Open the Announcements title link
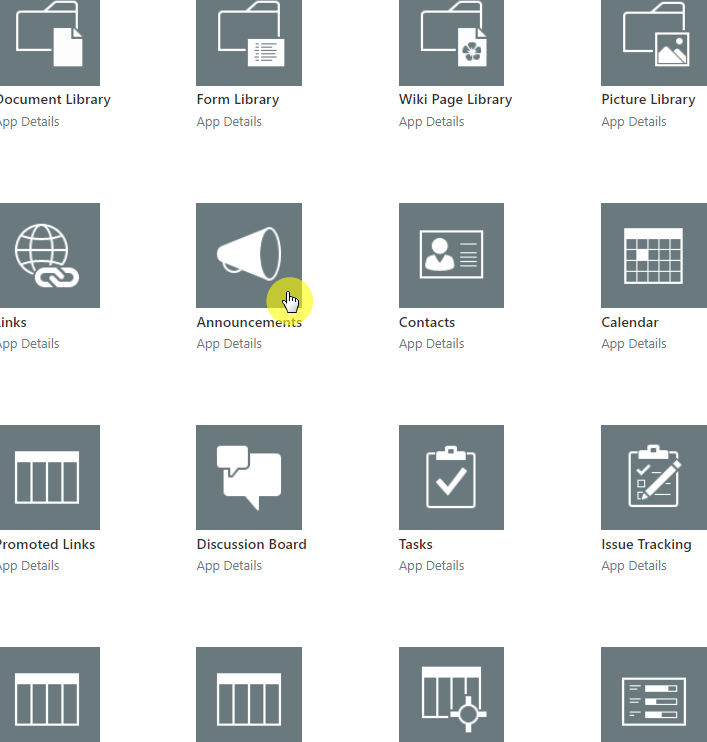The image size is (707, 742). point(249,322)
